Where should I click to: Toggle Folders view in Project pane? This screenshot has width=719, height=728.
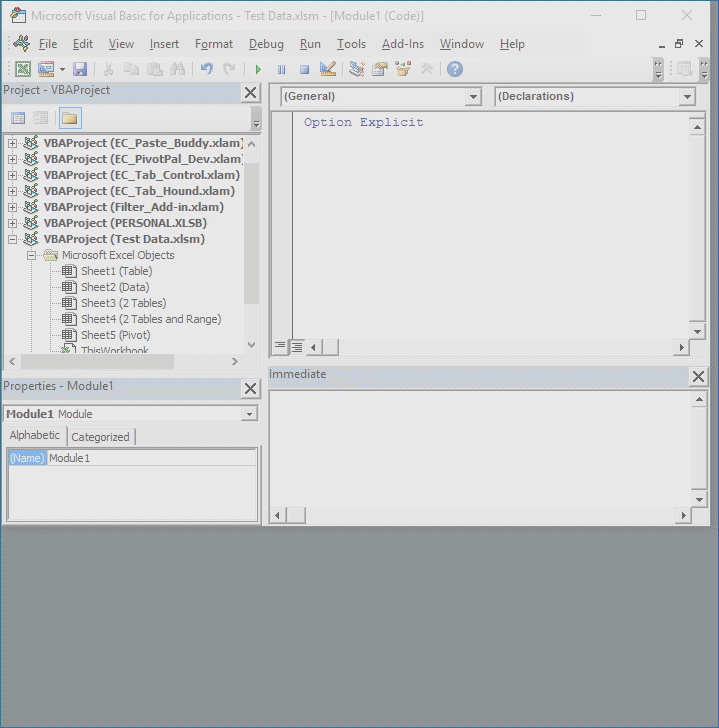click(70, 118)
